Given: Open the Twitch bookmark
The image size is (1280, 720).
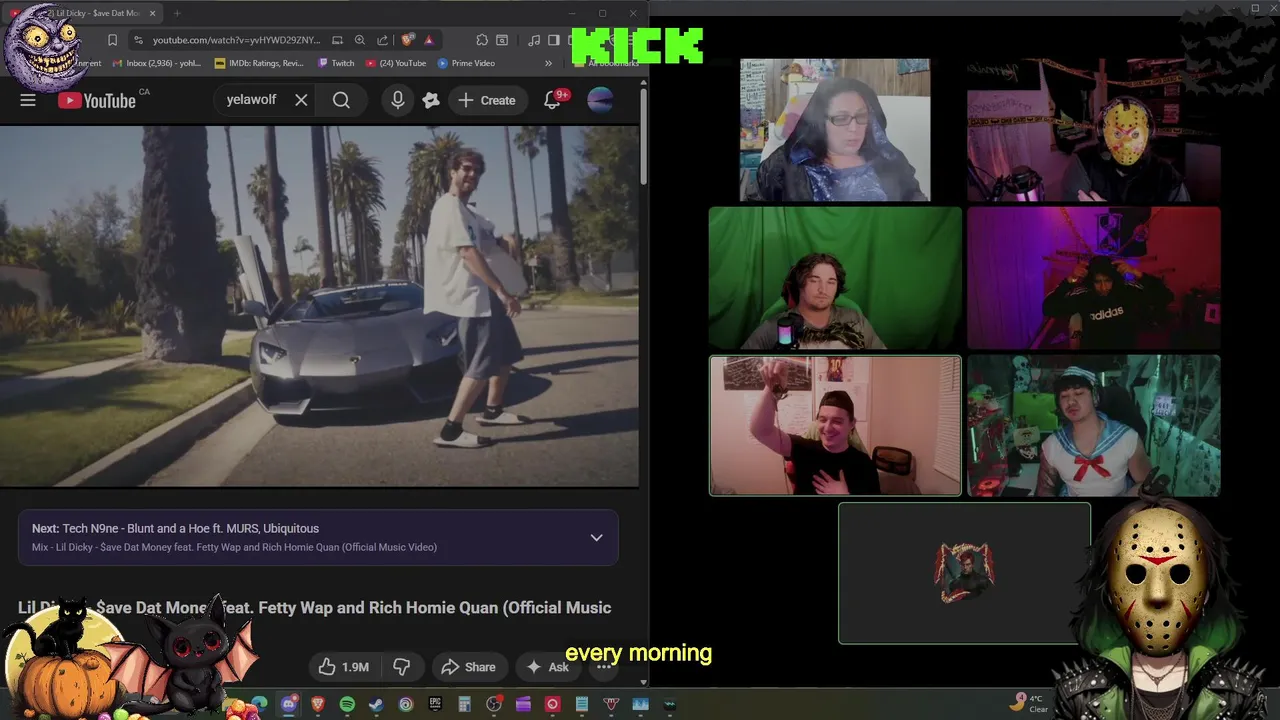Looking at the screenshot, I should pos(336,63).
